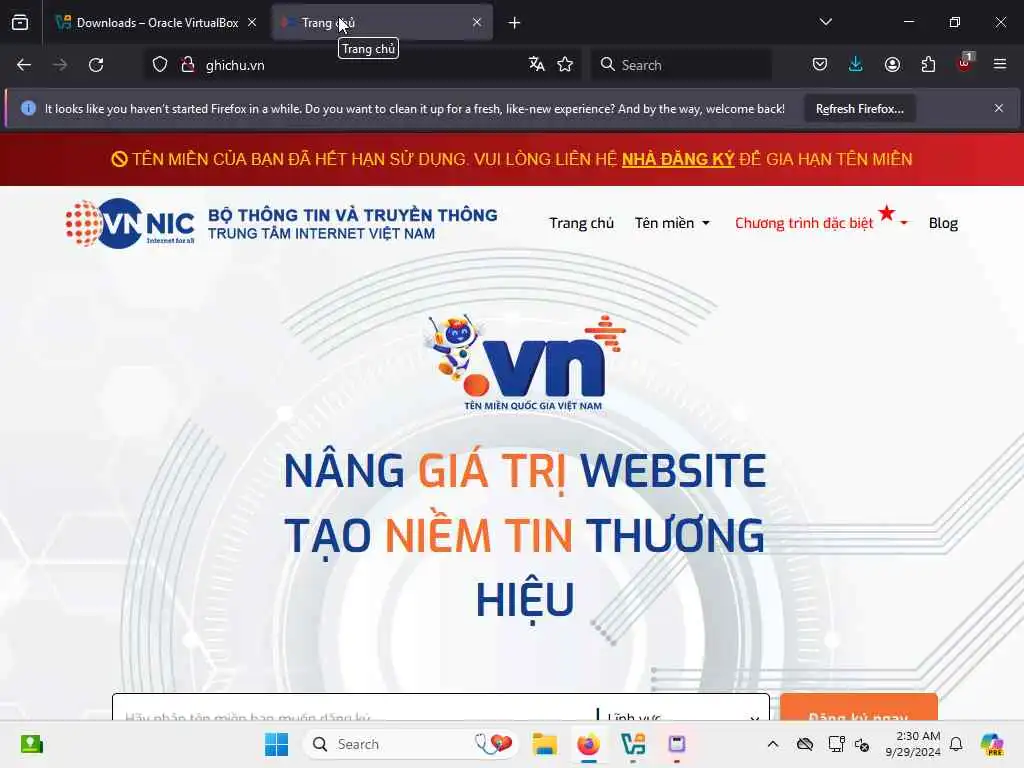Image resolution: width=1024 pixels, height=768 pixels.
Task: Open network display tray icon
Action: 836,744
